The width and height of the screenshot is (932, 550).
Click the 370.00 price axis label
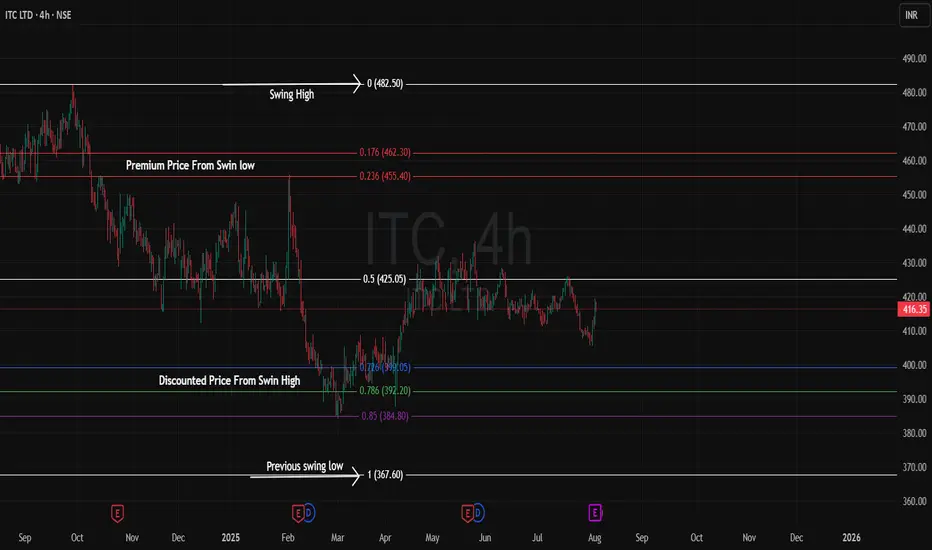point(914,467)
